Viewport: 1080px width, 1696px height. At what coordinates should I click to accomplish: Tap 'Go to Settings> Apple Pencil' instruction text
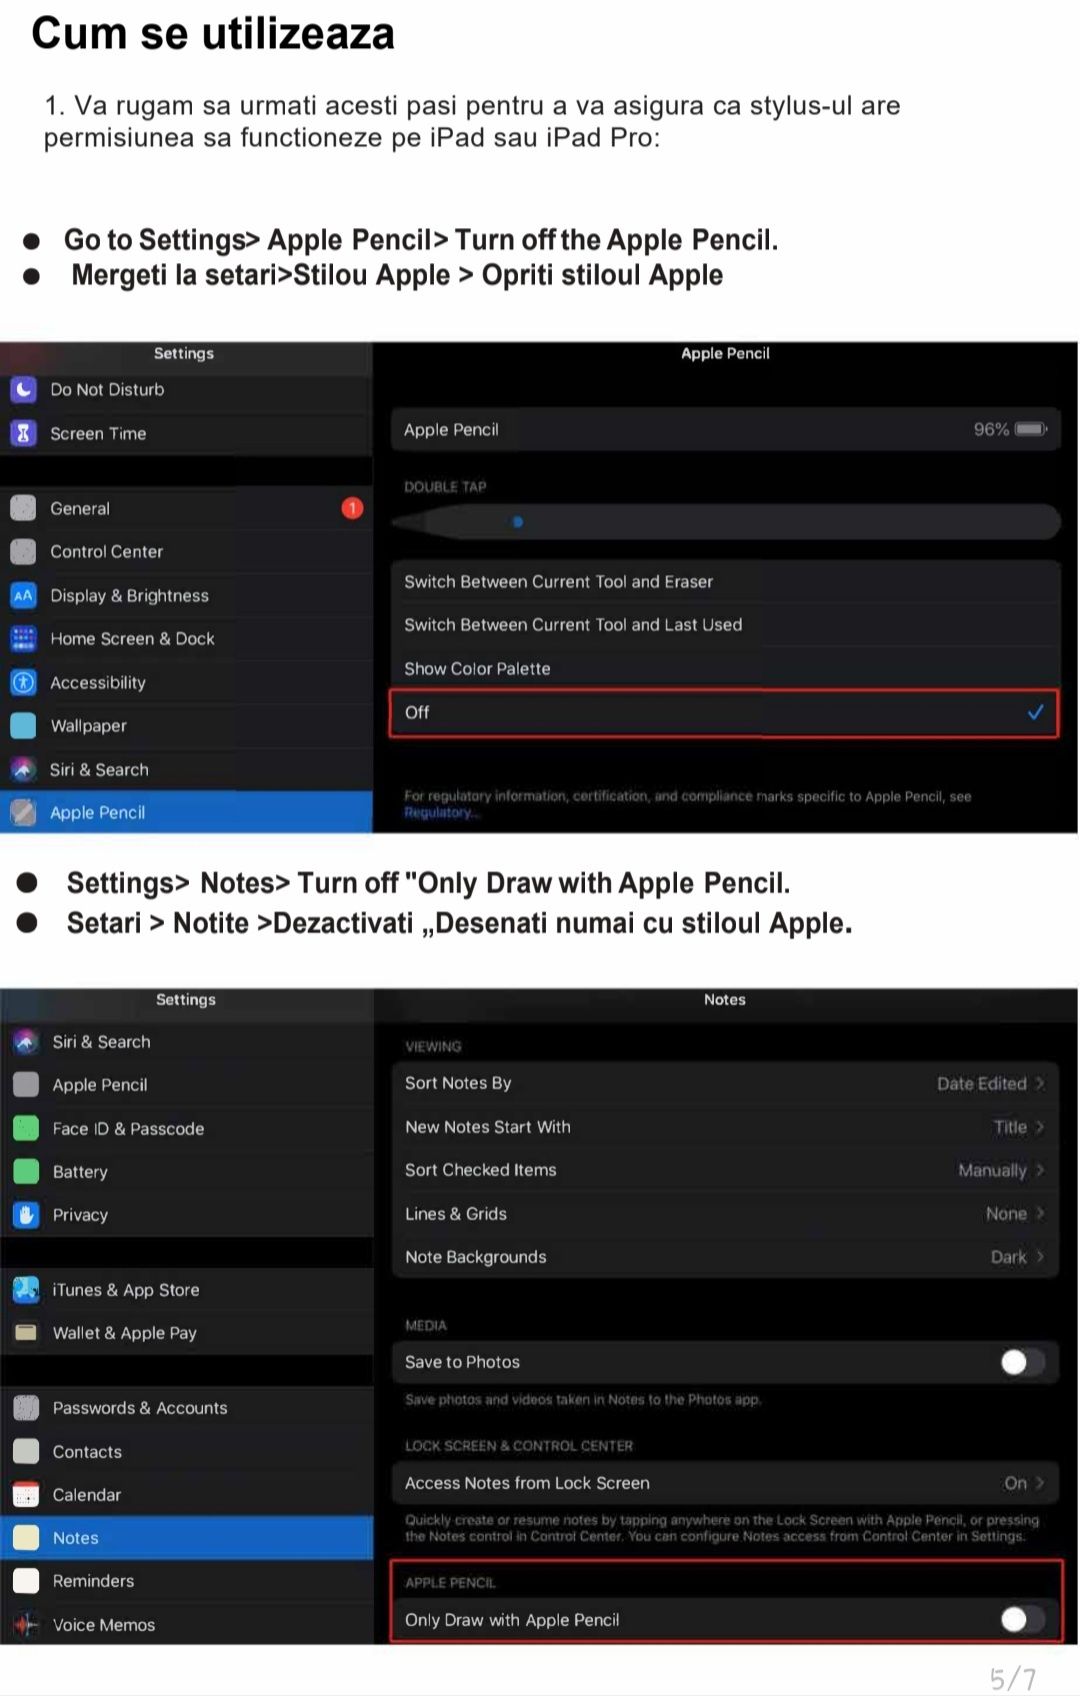(x=421, y=240)
